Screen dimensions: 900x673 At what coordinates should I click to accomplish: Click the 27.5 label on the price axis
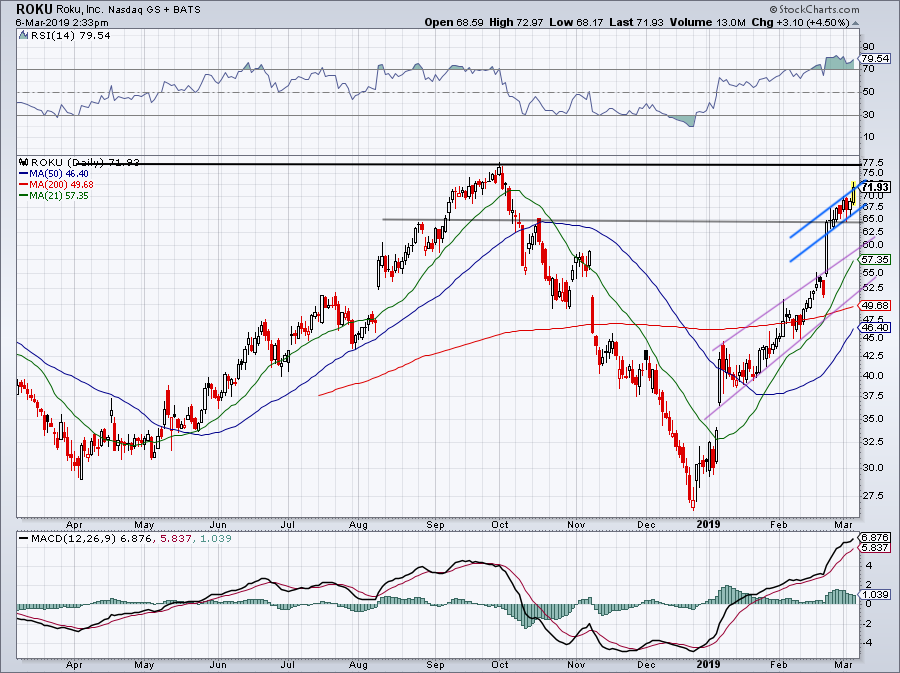click(x=872, y=495)
